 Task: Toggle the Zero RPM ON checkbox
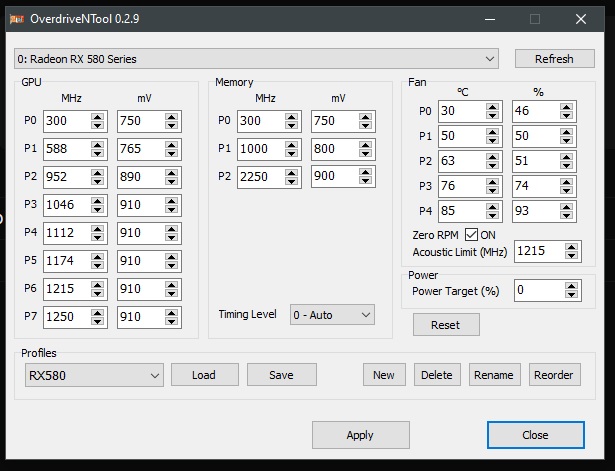(472, 234)
